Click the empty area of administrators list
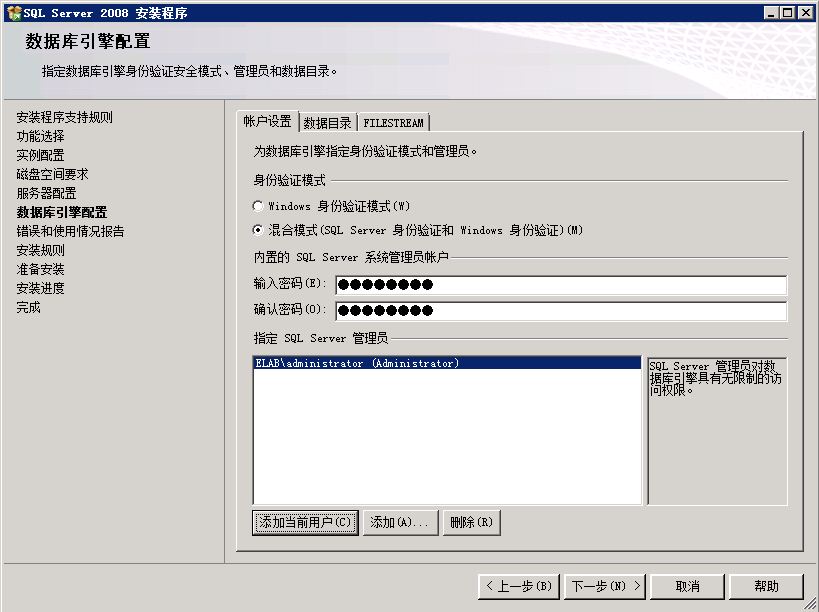Screen dimensions: 819x612 click(x=446, y=440)
